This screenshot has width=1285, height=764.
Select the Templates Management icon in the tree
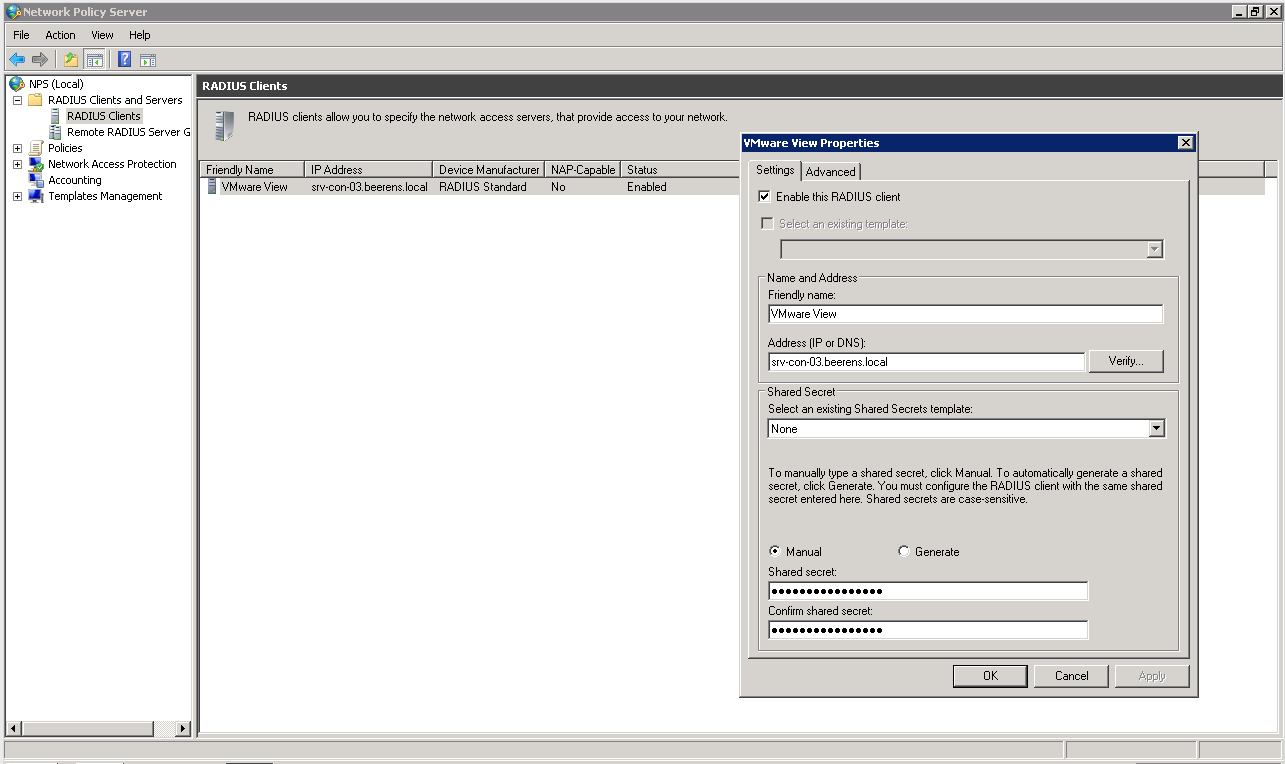tap(36, 196)
